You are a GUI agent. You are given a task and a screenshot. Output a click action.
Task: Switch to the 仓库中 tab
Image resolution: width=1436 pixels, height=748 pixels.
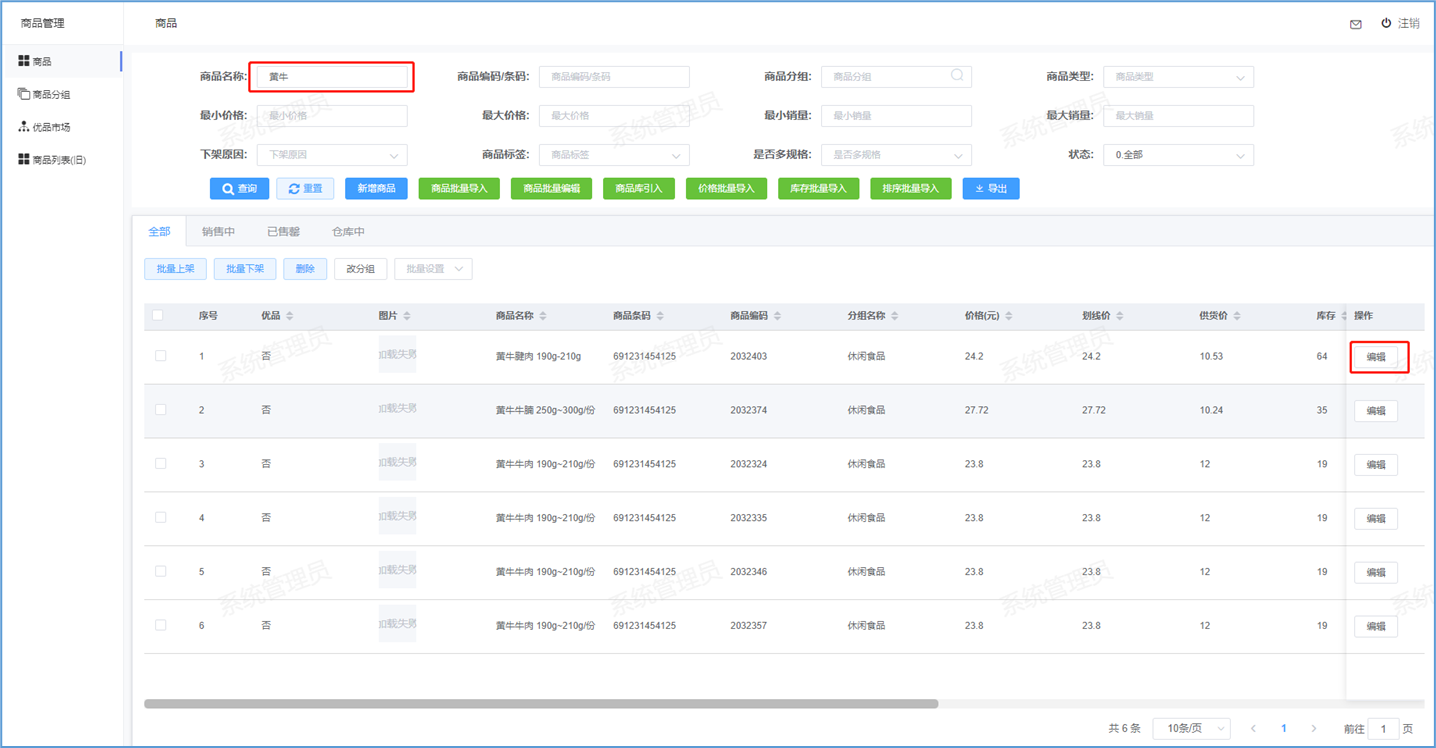click(348, 232)
